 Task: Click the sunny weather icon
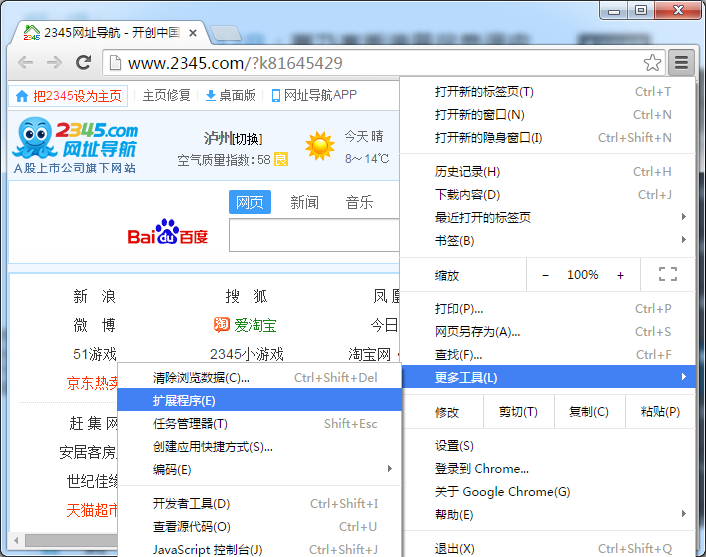[x=320, y=146]
